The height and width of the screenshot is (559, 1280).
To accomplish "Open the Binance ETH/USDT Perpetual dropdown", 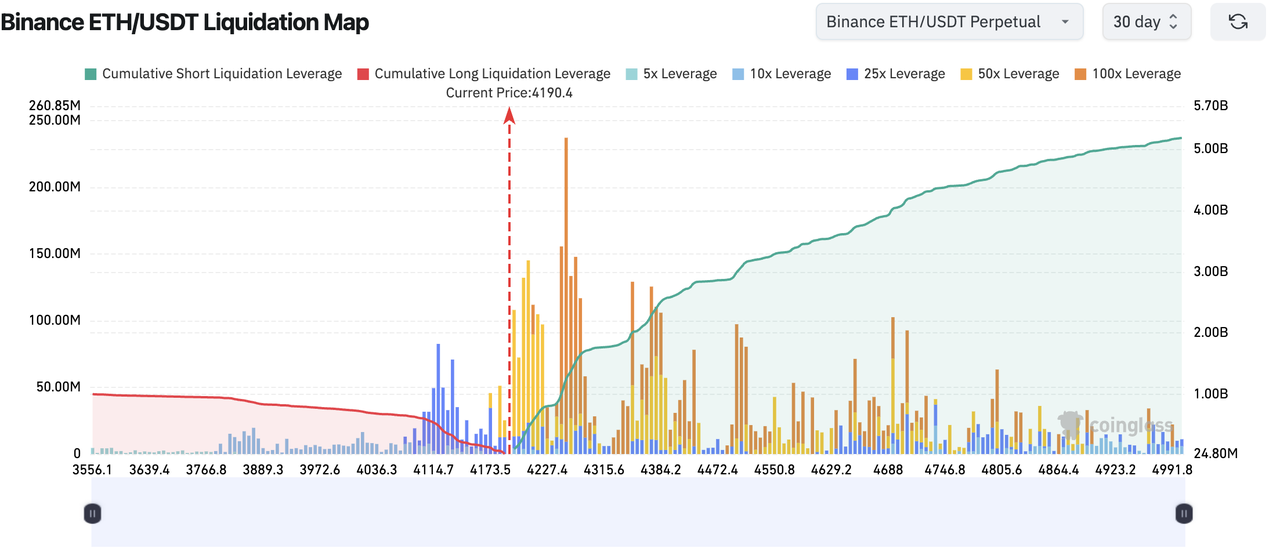I will 948,22.
